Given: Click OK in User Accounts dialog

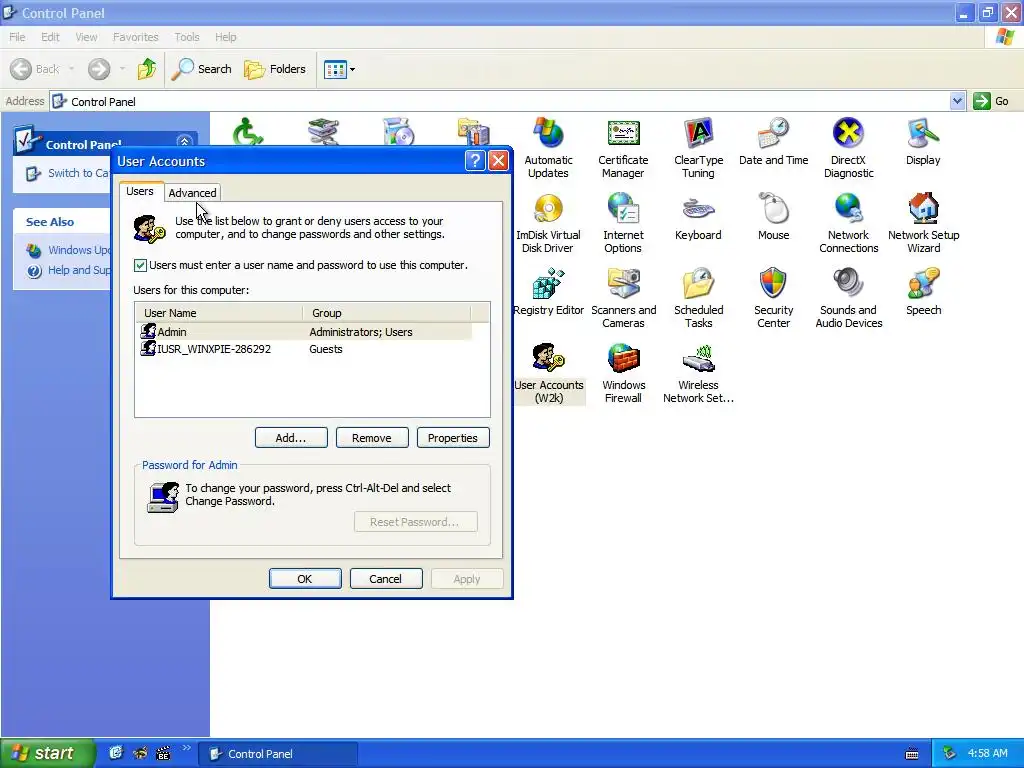Looking at the screenshot, I should click(305, 579).
